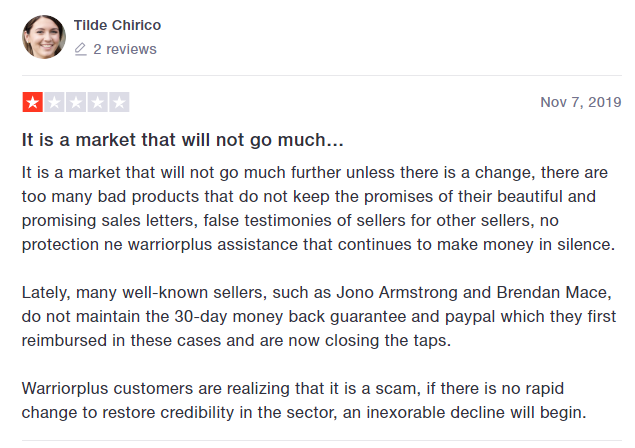Click the name 'Brendan Mace' in the review
The image size is (635, 448).
552,292
